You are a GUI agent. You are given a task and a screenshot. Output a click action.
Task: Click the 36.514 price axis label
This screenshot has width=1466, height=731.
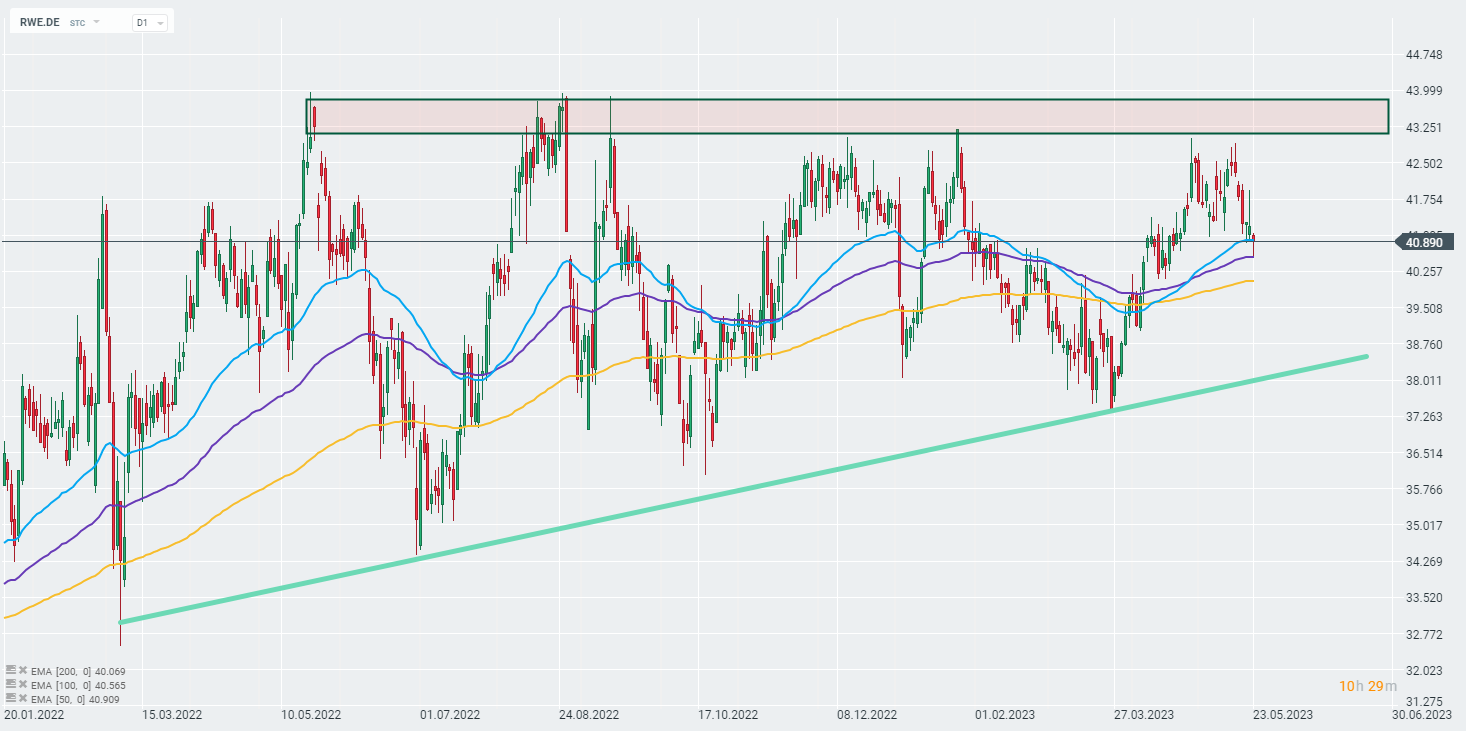click(1423, 453)
